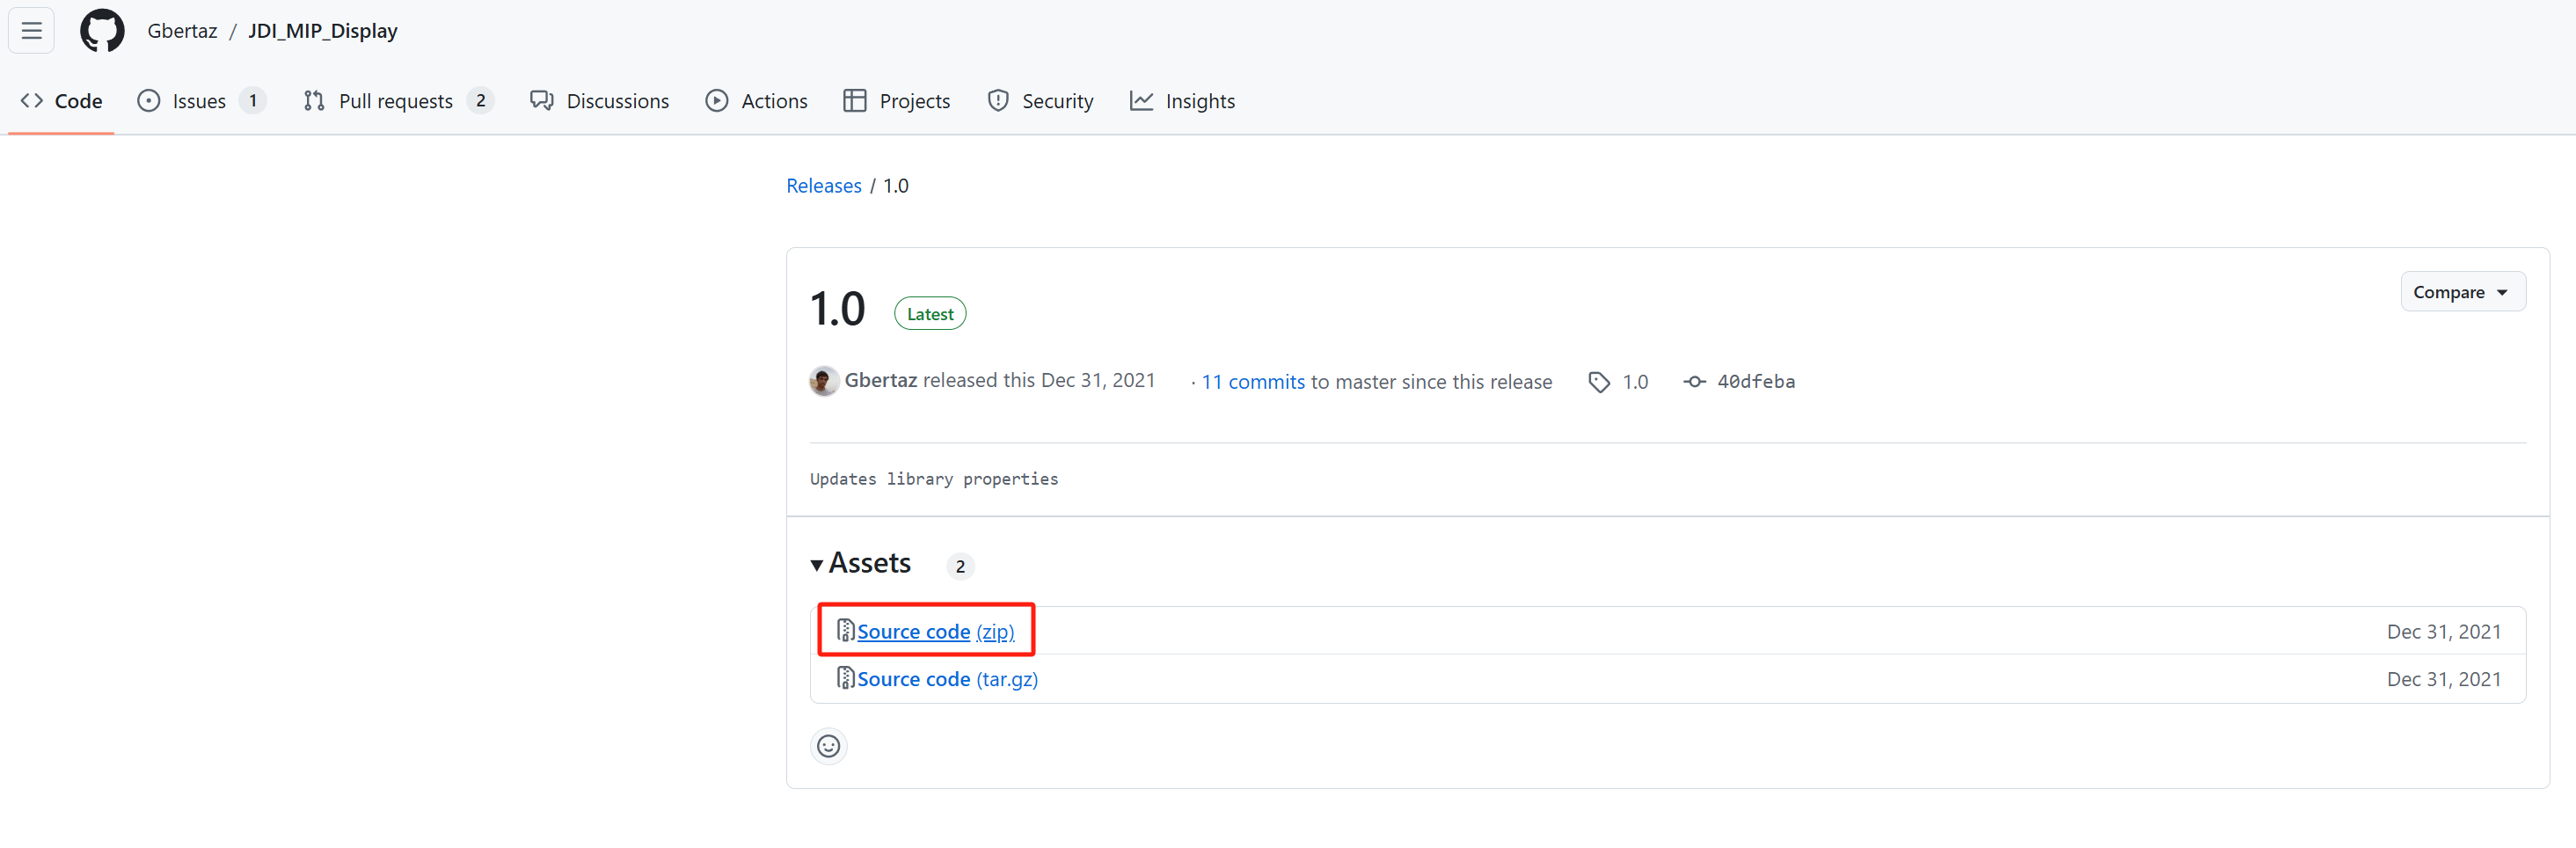Click the tag icon next to 1.0
Viewport: 2576px width, 848px height.
1599,382
